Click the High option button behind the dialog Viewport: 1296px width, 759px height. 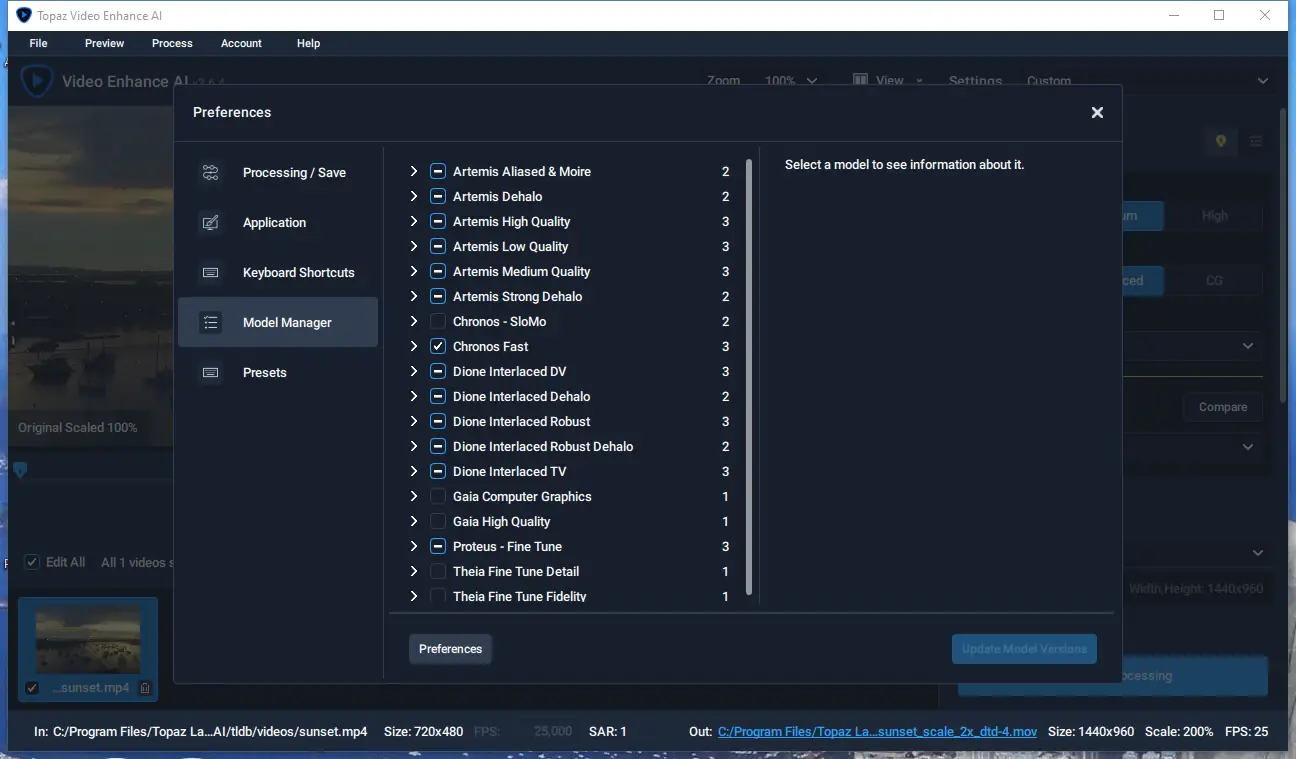(1214, 216)
